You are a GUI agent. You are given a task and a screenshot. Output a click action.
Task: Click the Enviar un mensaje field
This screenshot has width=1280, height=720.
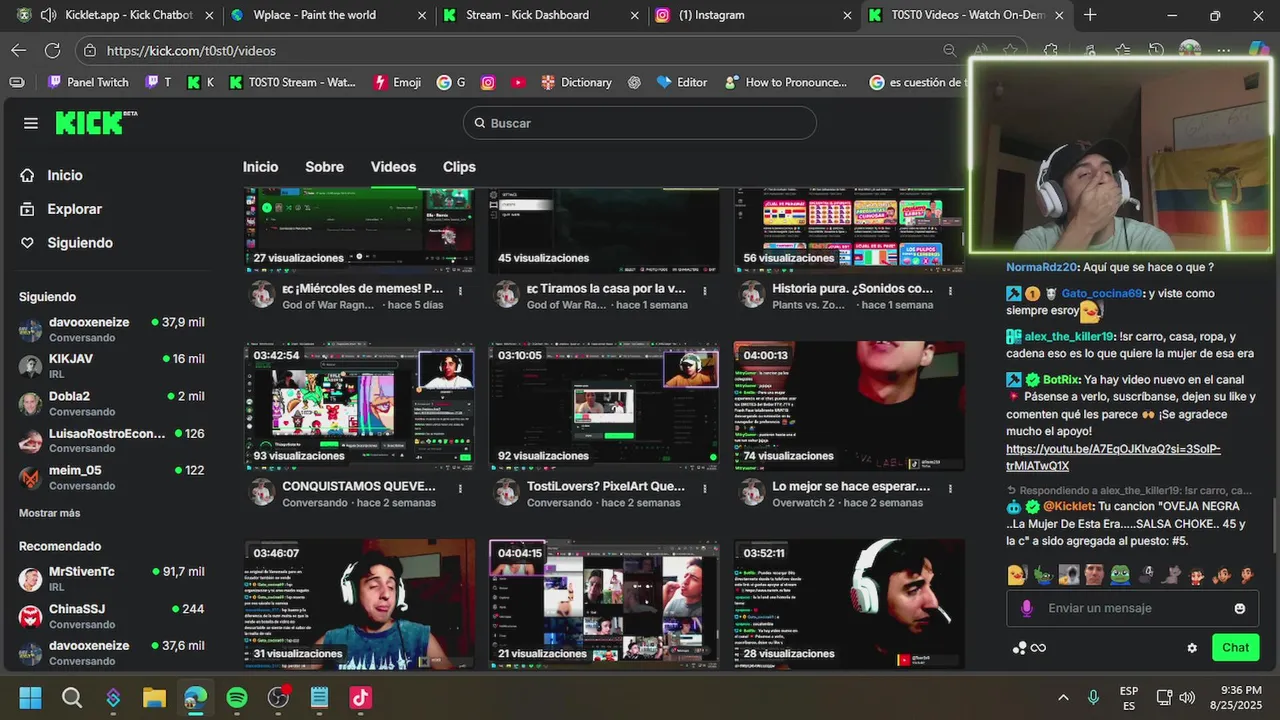[1132, 608]
